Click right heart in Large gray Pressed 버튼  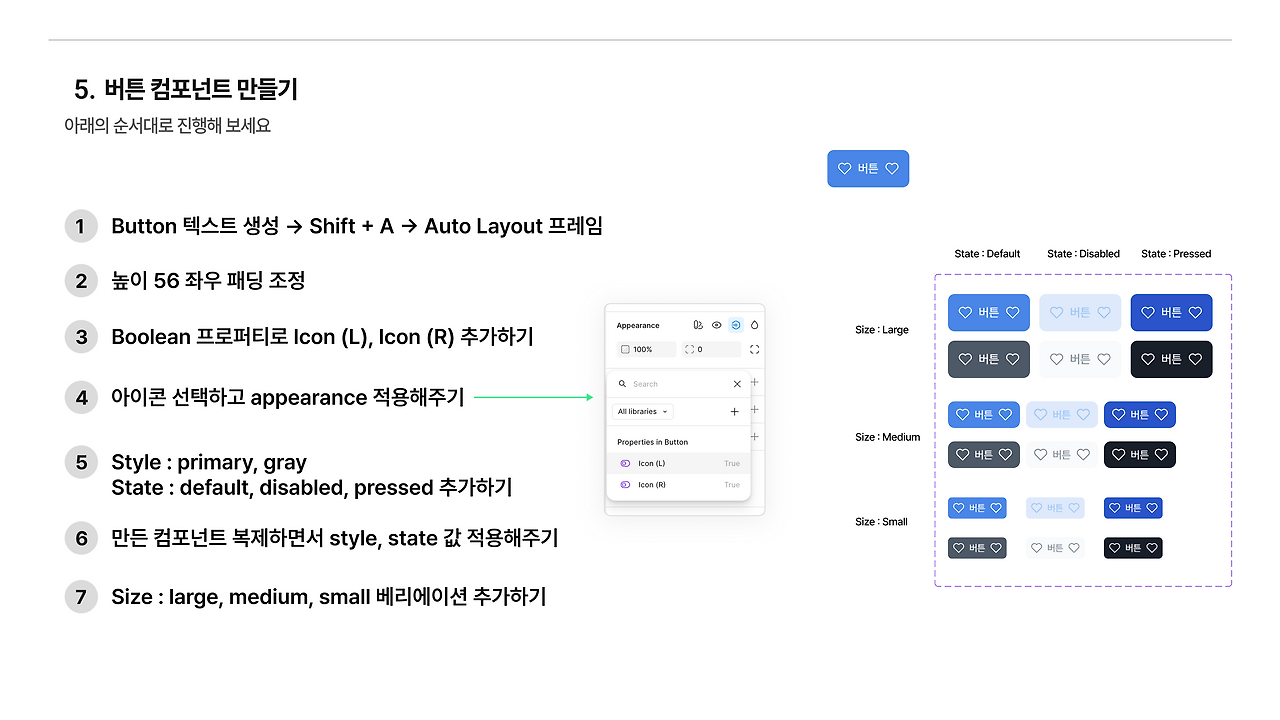coord(1195,359)
